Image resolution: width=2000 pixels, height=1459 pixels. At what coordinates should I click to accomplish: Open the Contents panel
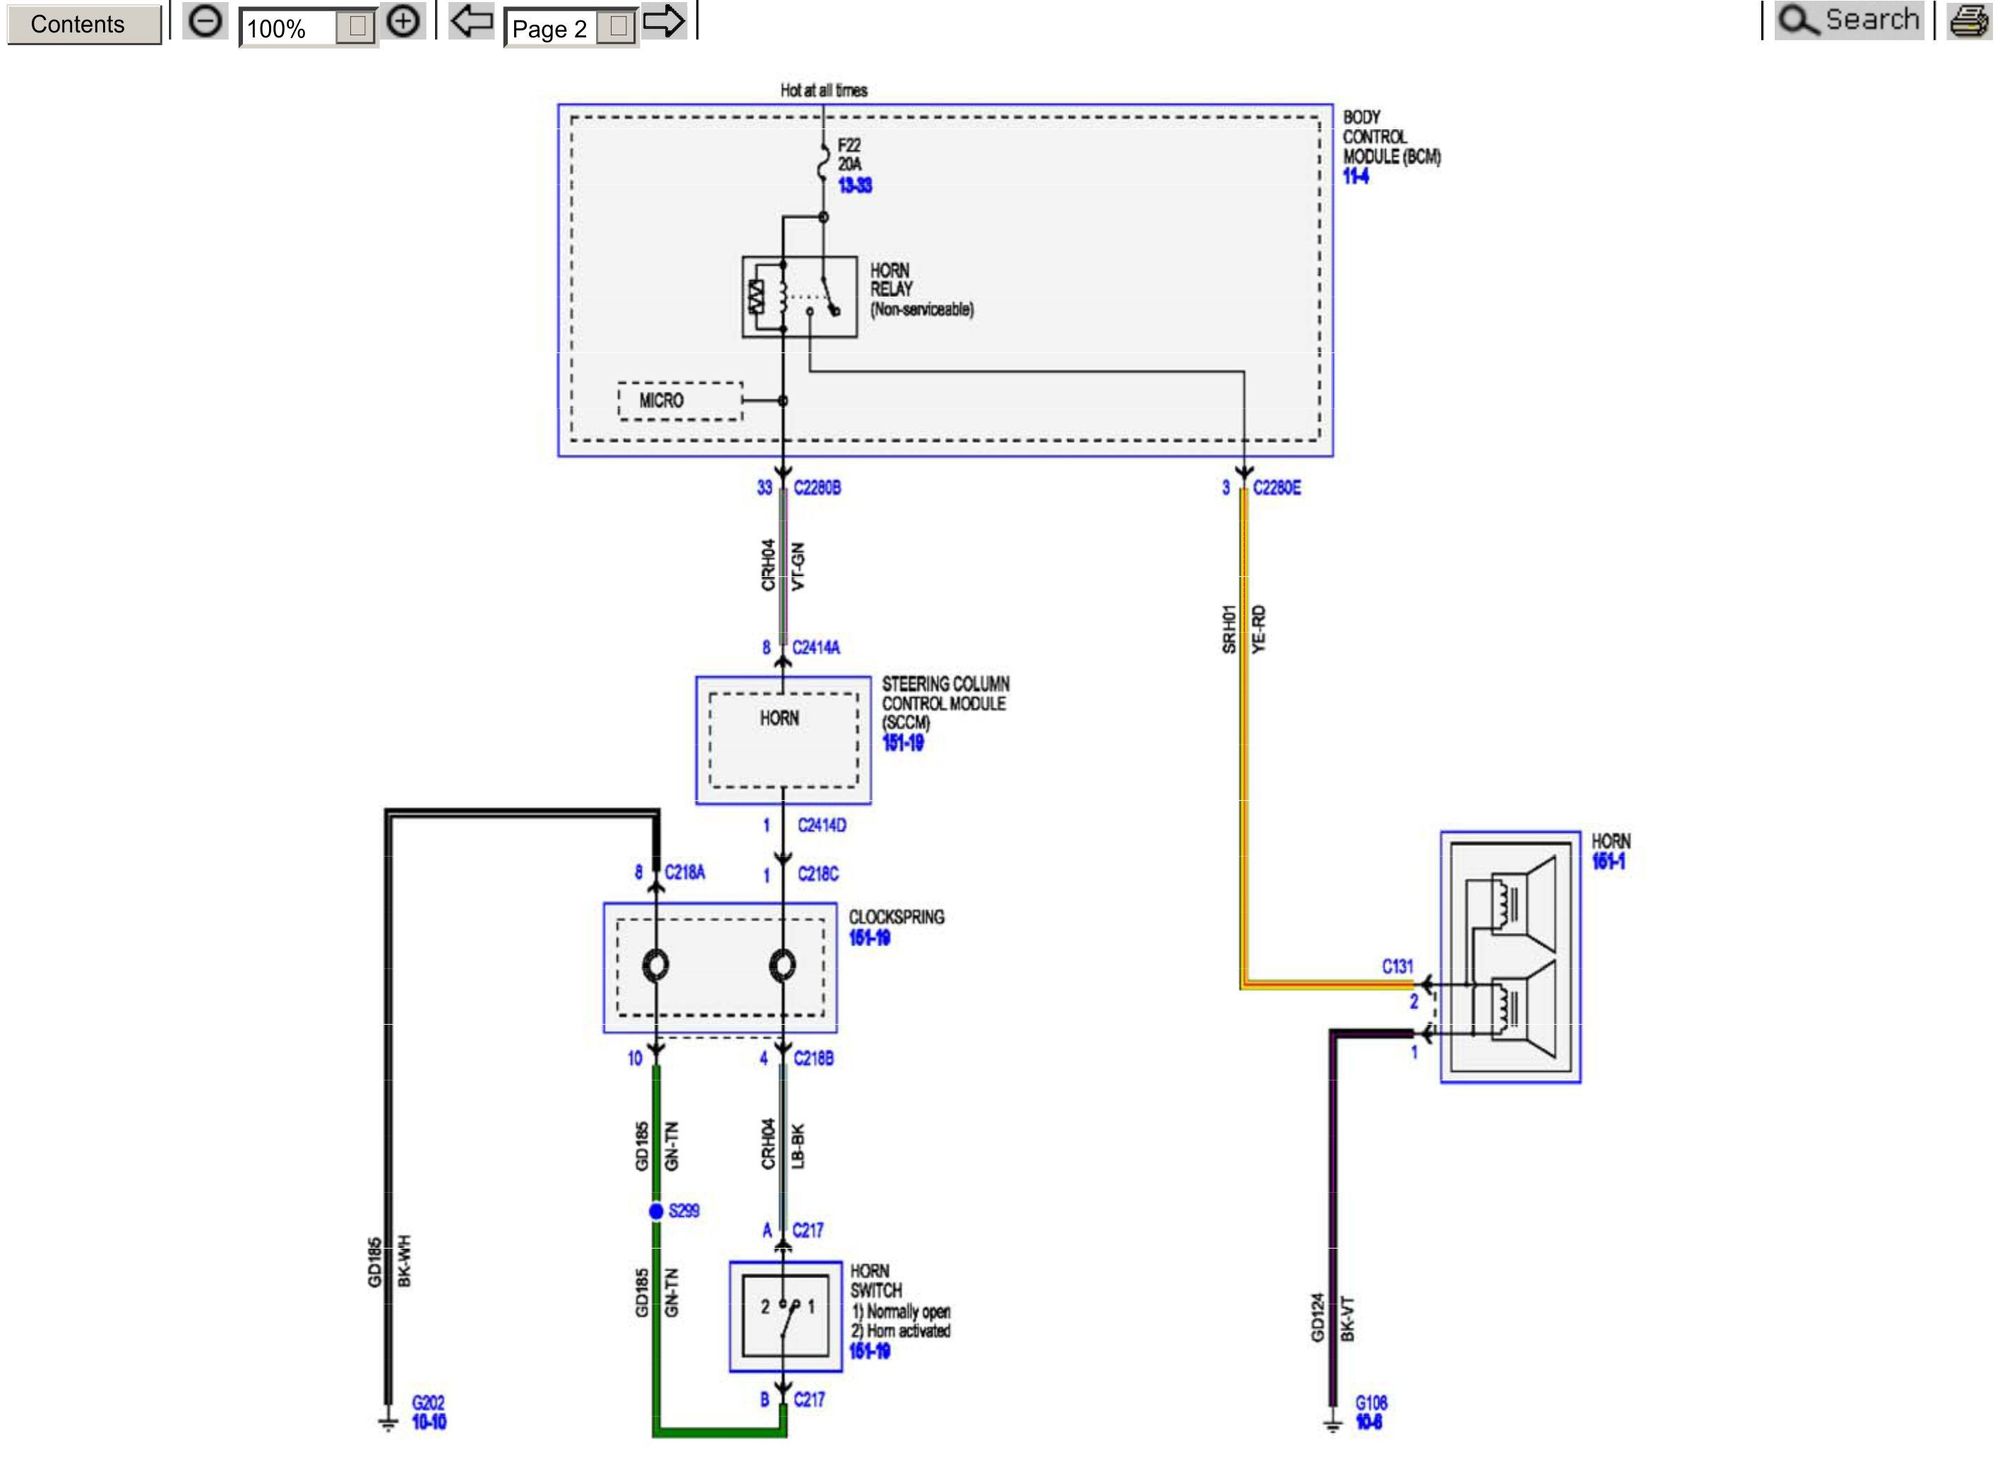pyautogui.click(x=84, y=24)
